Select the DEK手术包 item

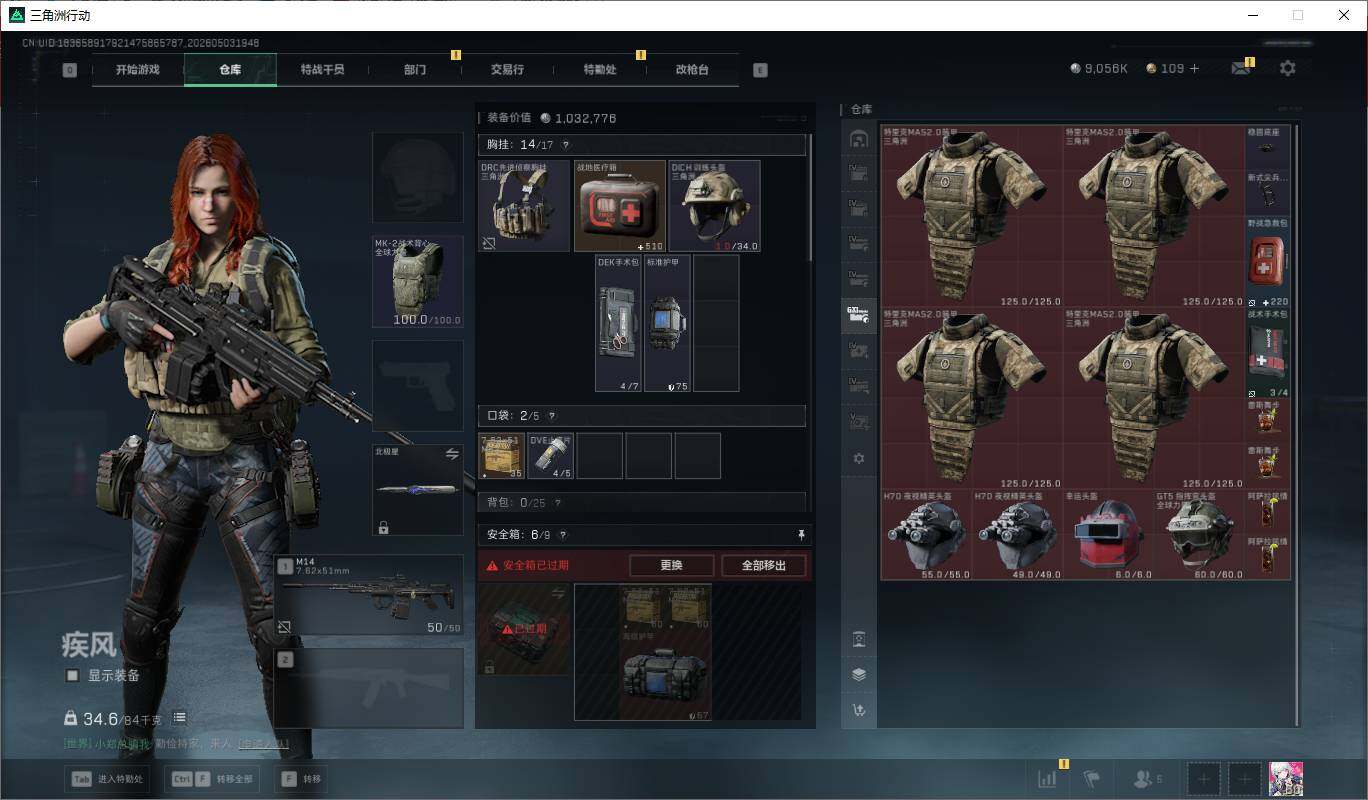[x=618, y=323]
